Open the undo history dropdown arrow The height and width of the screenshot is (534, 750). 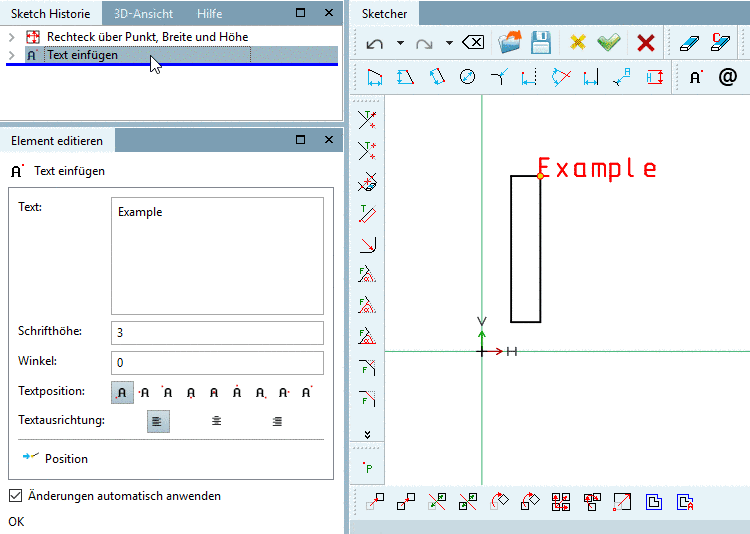pyautogui.click(x=400, y=43)
